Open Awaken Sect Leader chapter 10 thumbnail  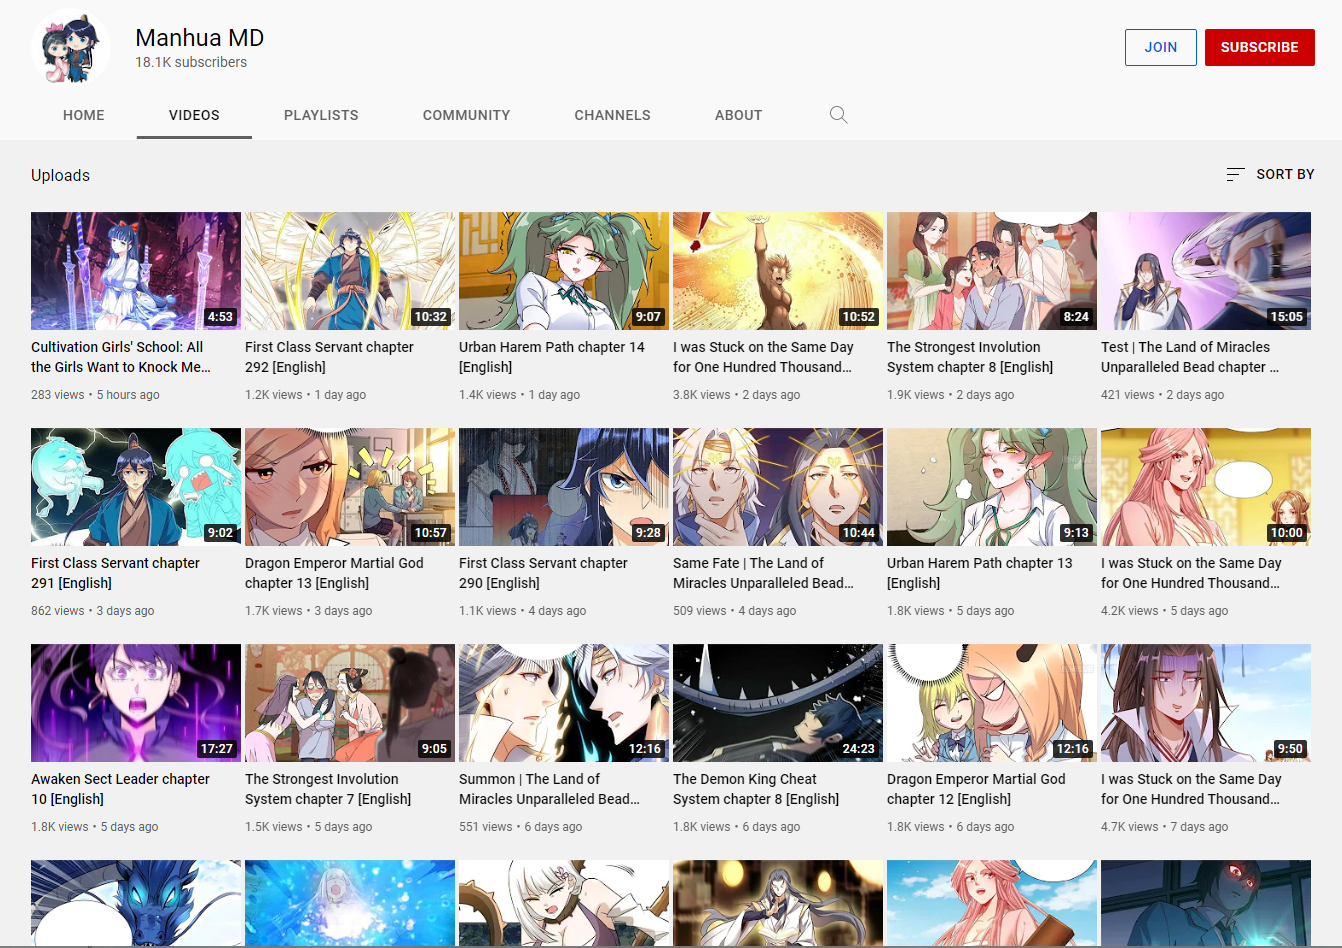136,703
